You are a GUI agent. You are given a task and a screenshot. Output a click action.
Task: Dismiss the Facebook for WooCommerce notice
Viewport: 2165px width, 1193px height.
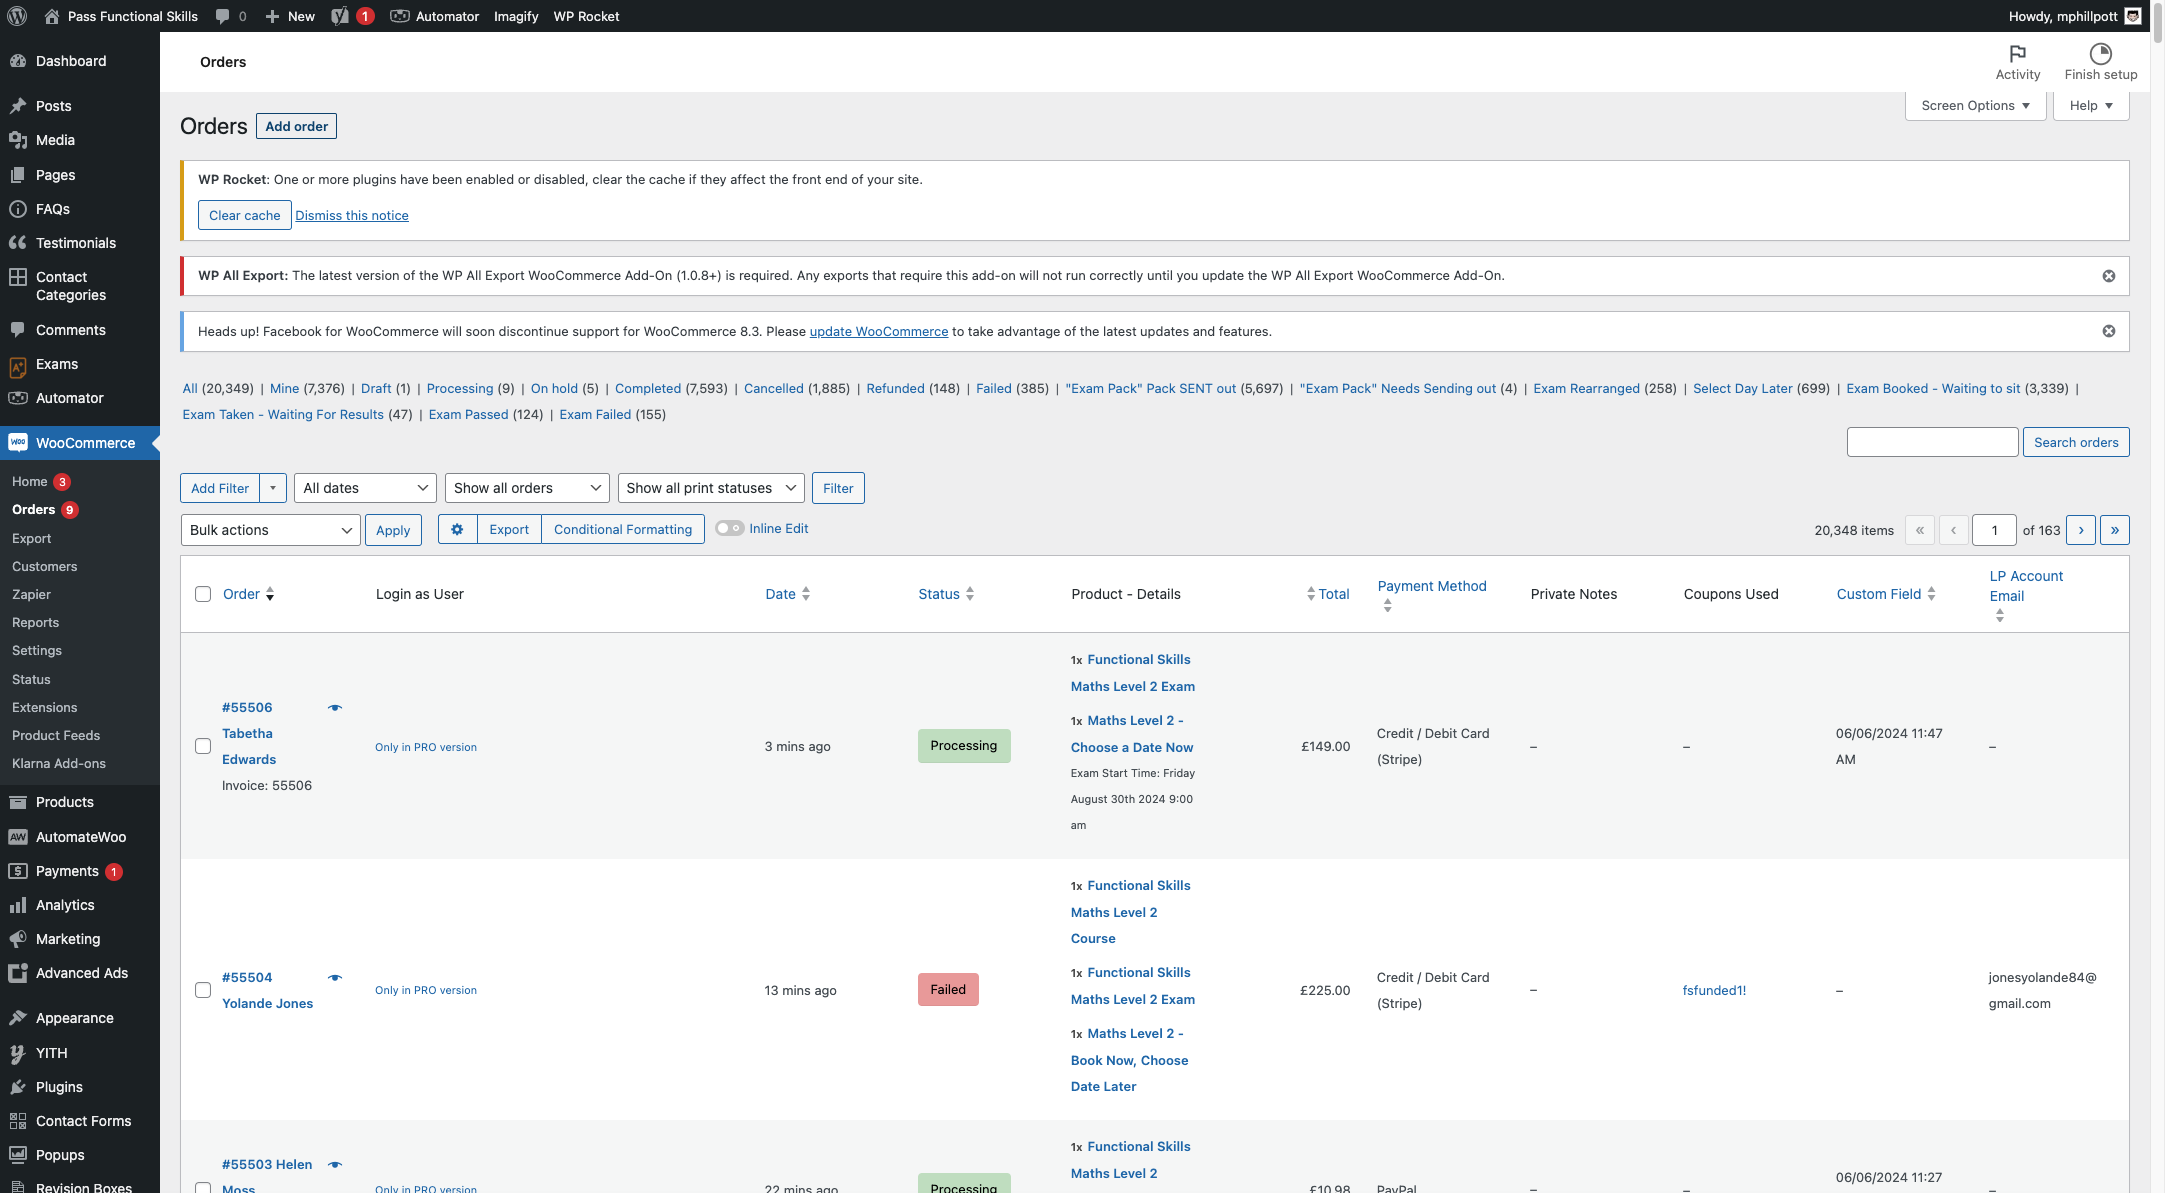2108,331
